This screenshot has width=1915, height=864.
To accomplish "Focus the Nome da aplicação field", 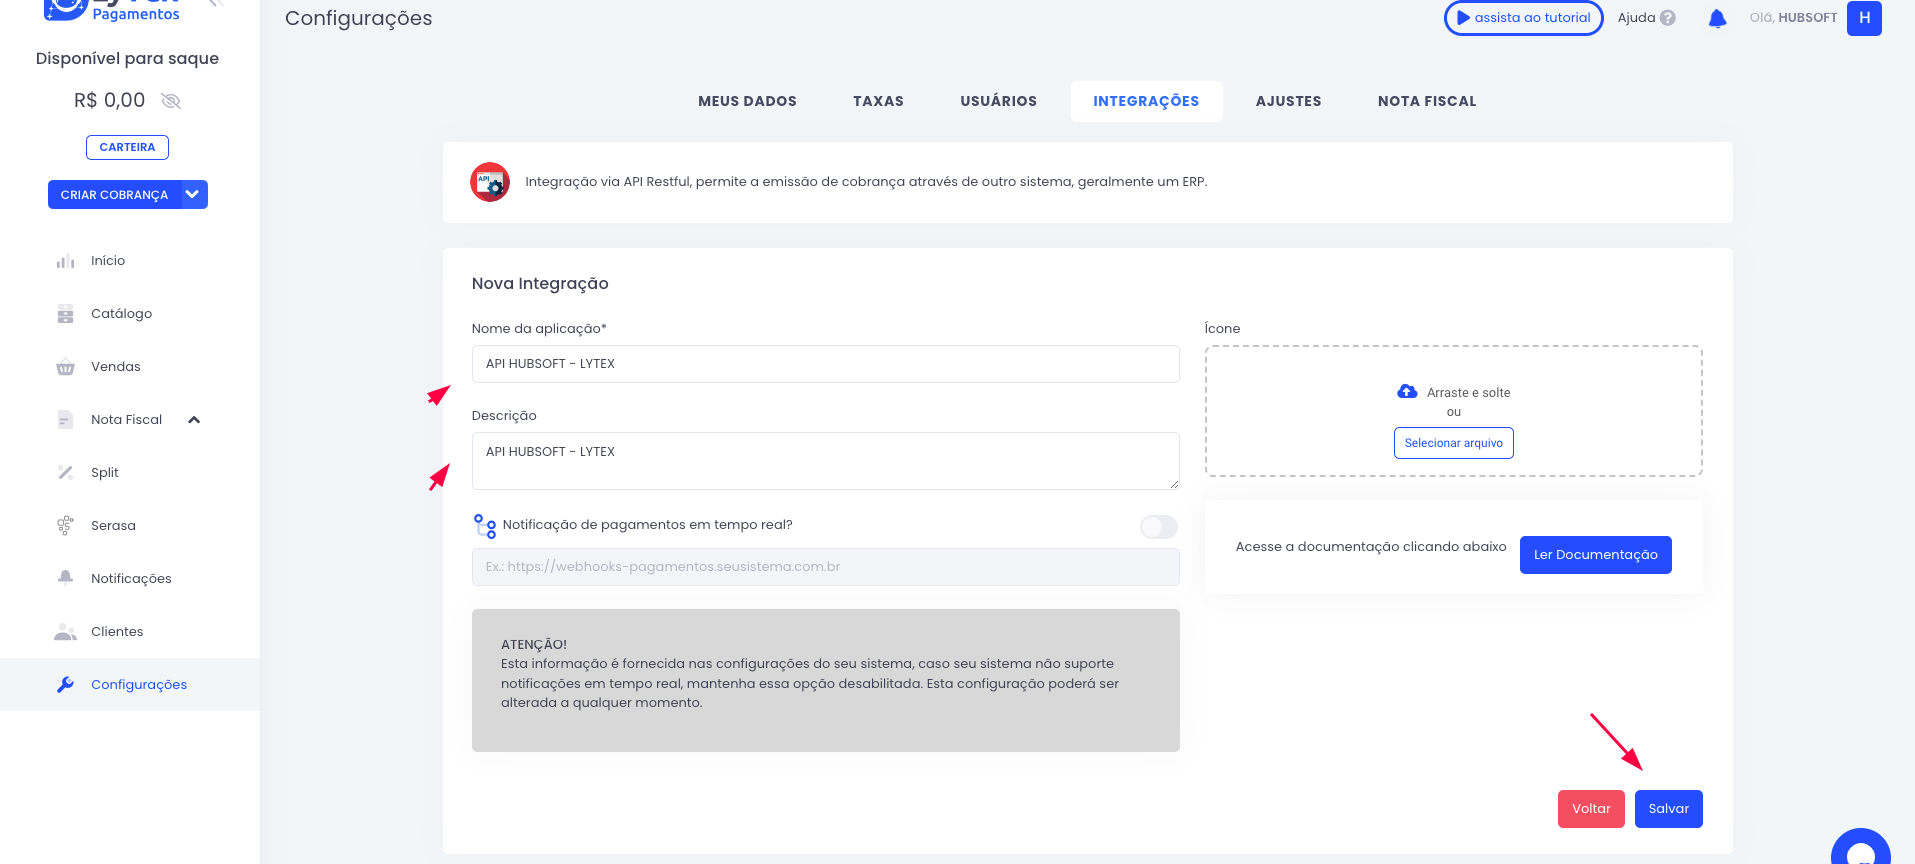I will pos(826,364).
